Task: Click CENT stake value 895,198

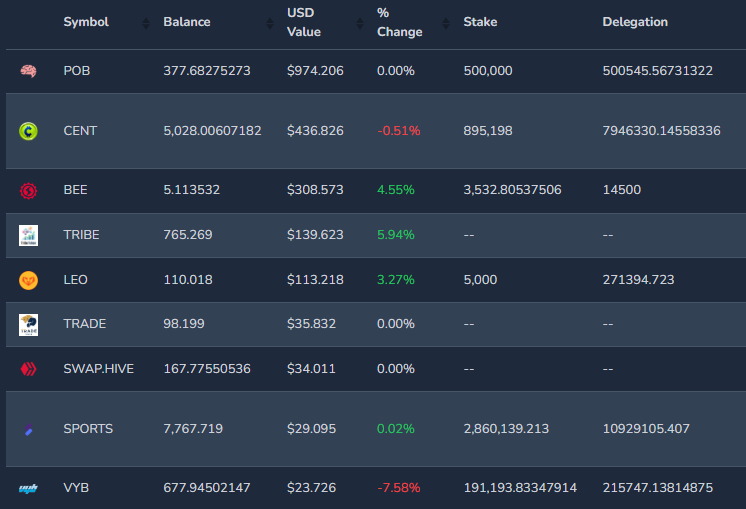Action: click(488, 131)
